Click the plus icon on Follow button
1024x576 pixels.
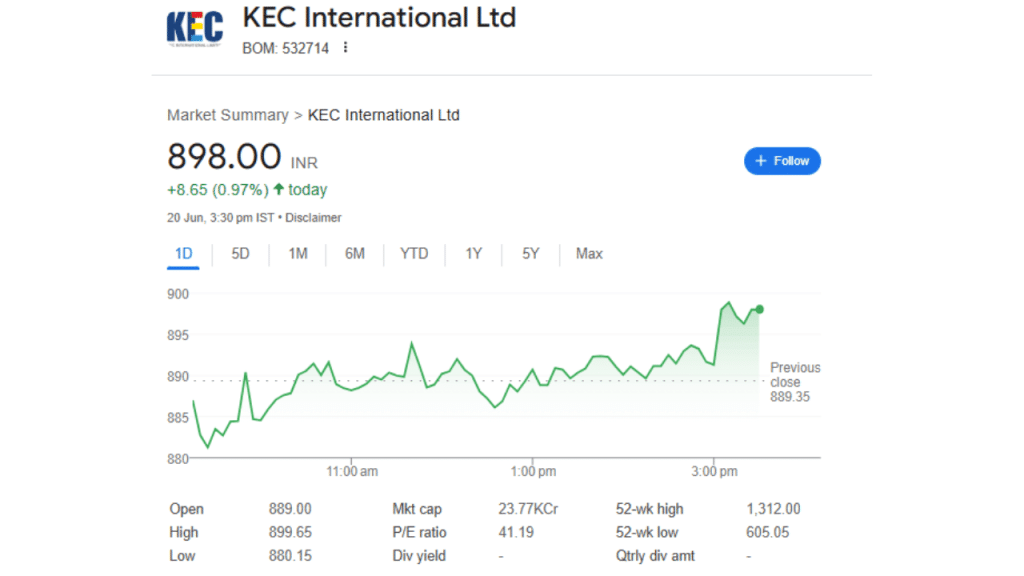tap(760, 161)
